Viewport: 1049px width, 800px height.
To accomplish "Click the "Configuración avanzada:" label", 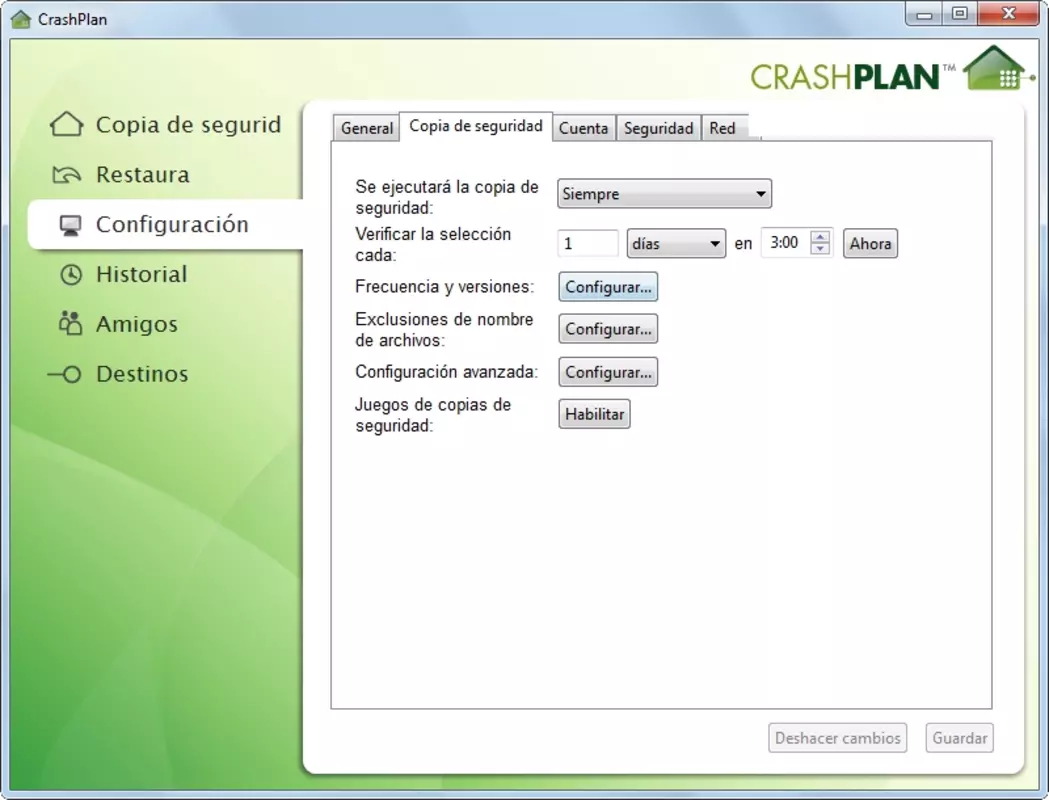I will click(446, 372).
